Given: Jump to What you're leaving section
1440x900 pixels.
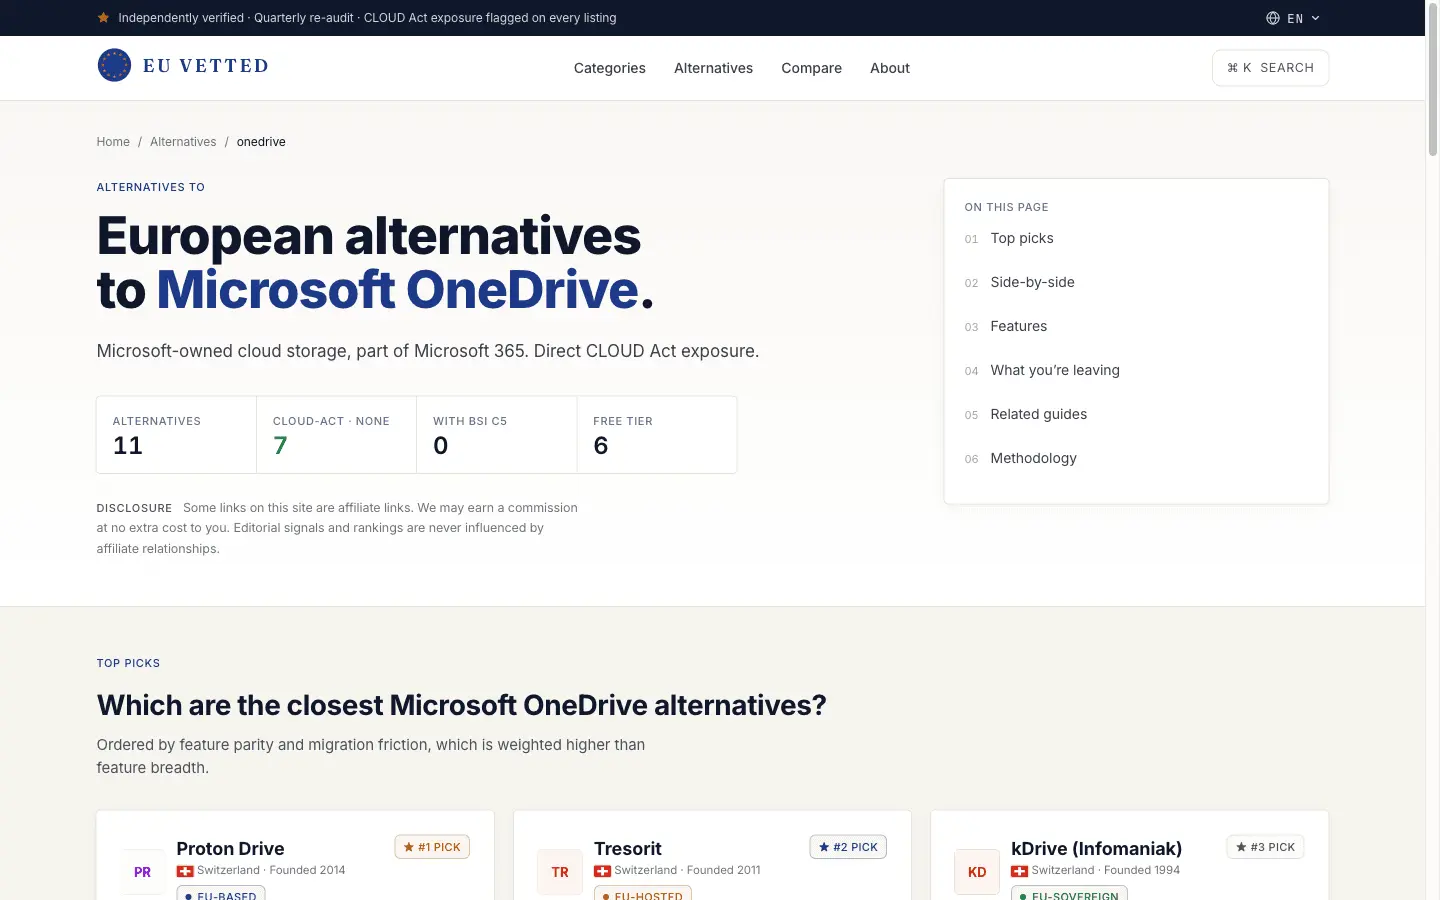Looking at the screenshot, I should pyautogui.click(x=1055, y=370).
